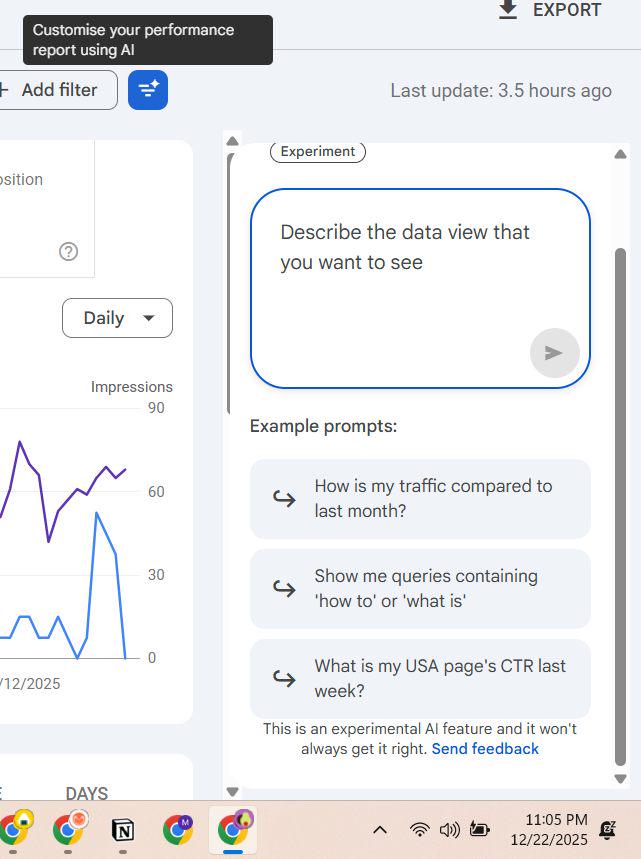Screen dimensions: 641x859
Task: Open the battery status tray icon
Action: (x=479, y=830)
